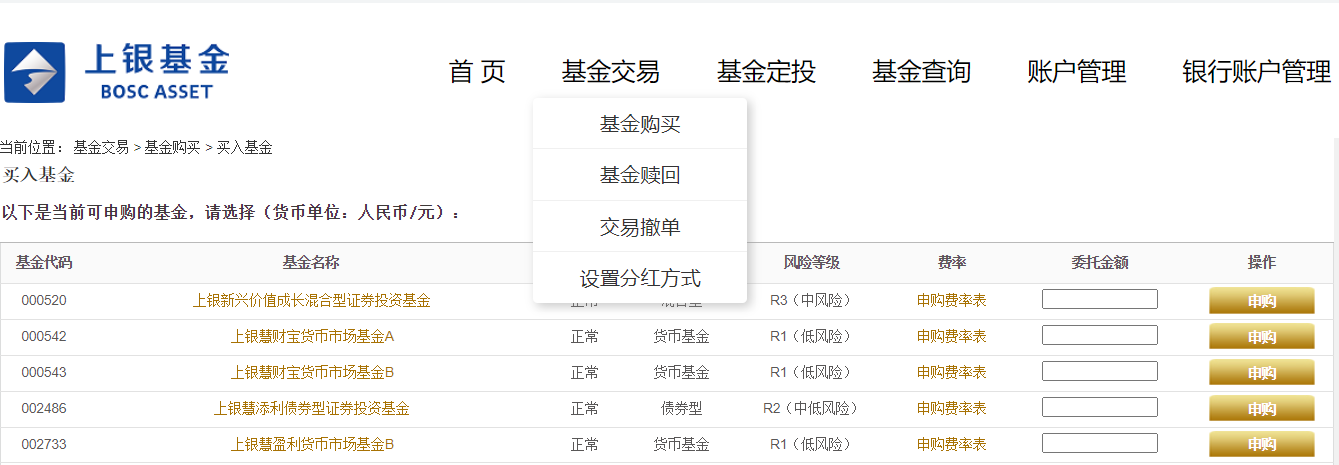This screenshot has width=1339, height=465.
Task: Click 申购 button for fund 002486
Action: click(x=1262, y=409)
